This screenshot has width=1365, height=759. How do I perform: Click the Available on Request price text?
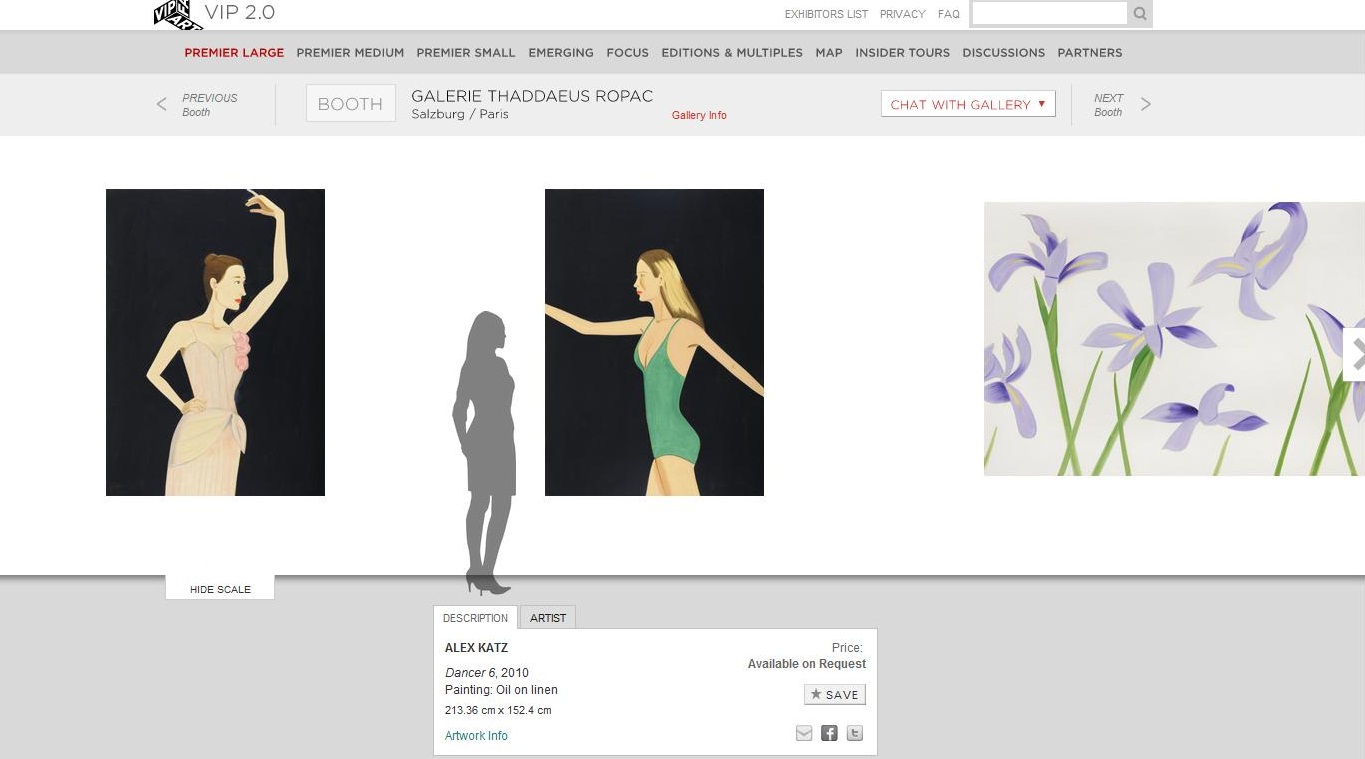[x=807, y=664]
